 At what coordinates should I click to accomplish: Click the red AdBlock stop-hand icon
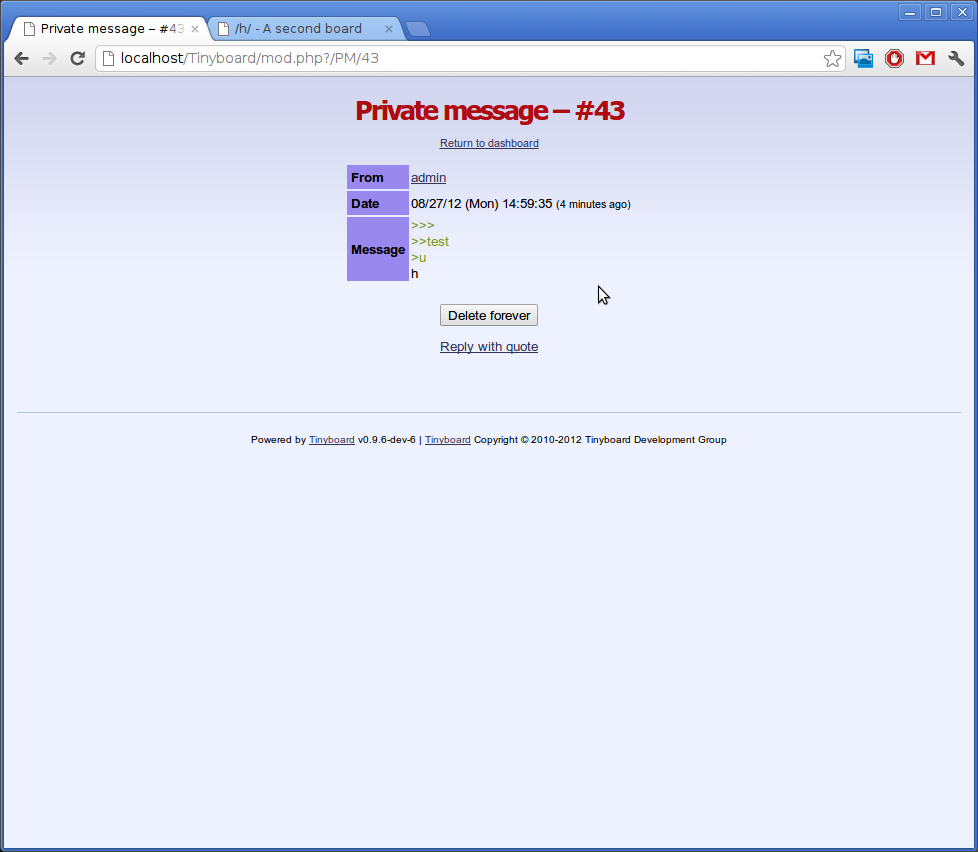pos(894,59)
